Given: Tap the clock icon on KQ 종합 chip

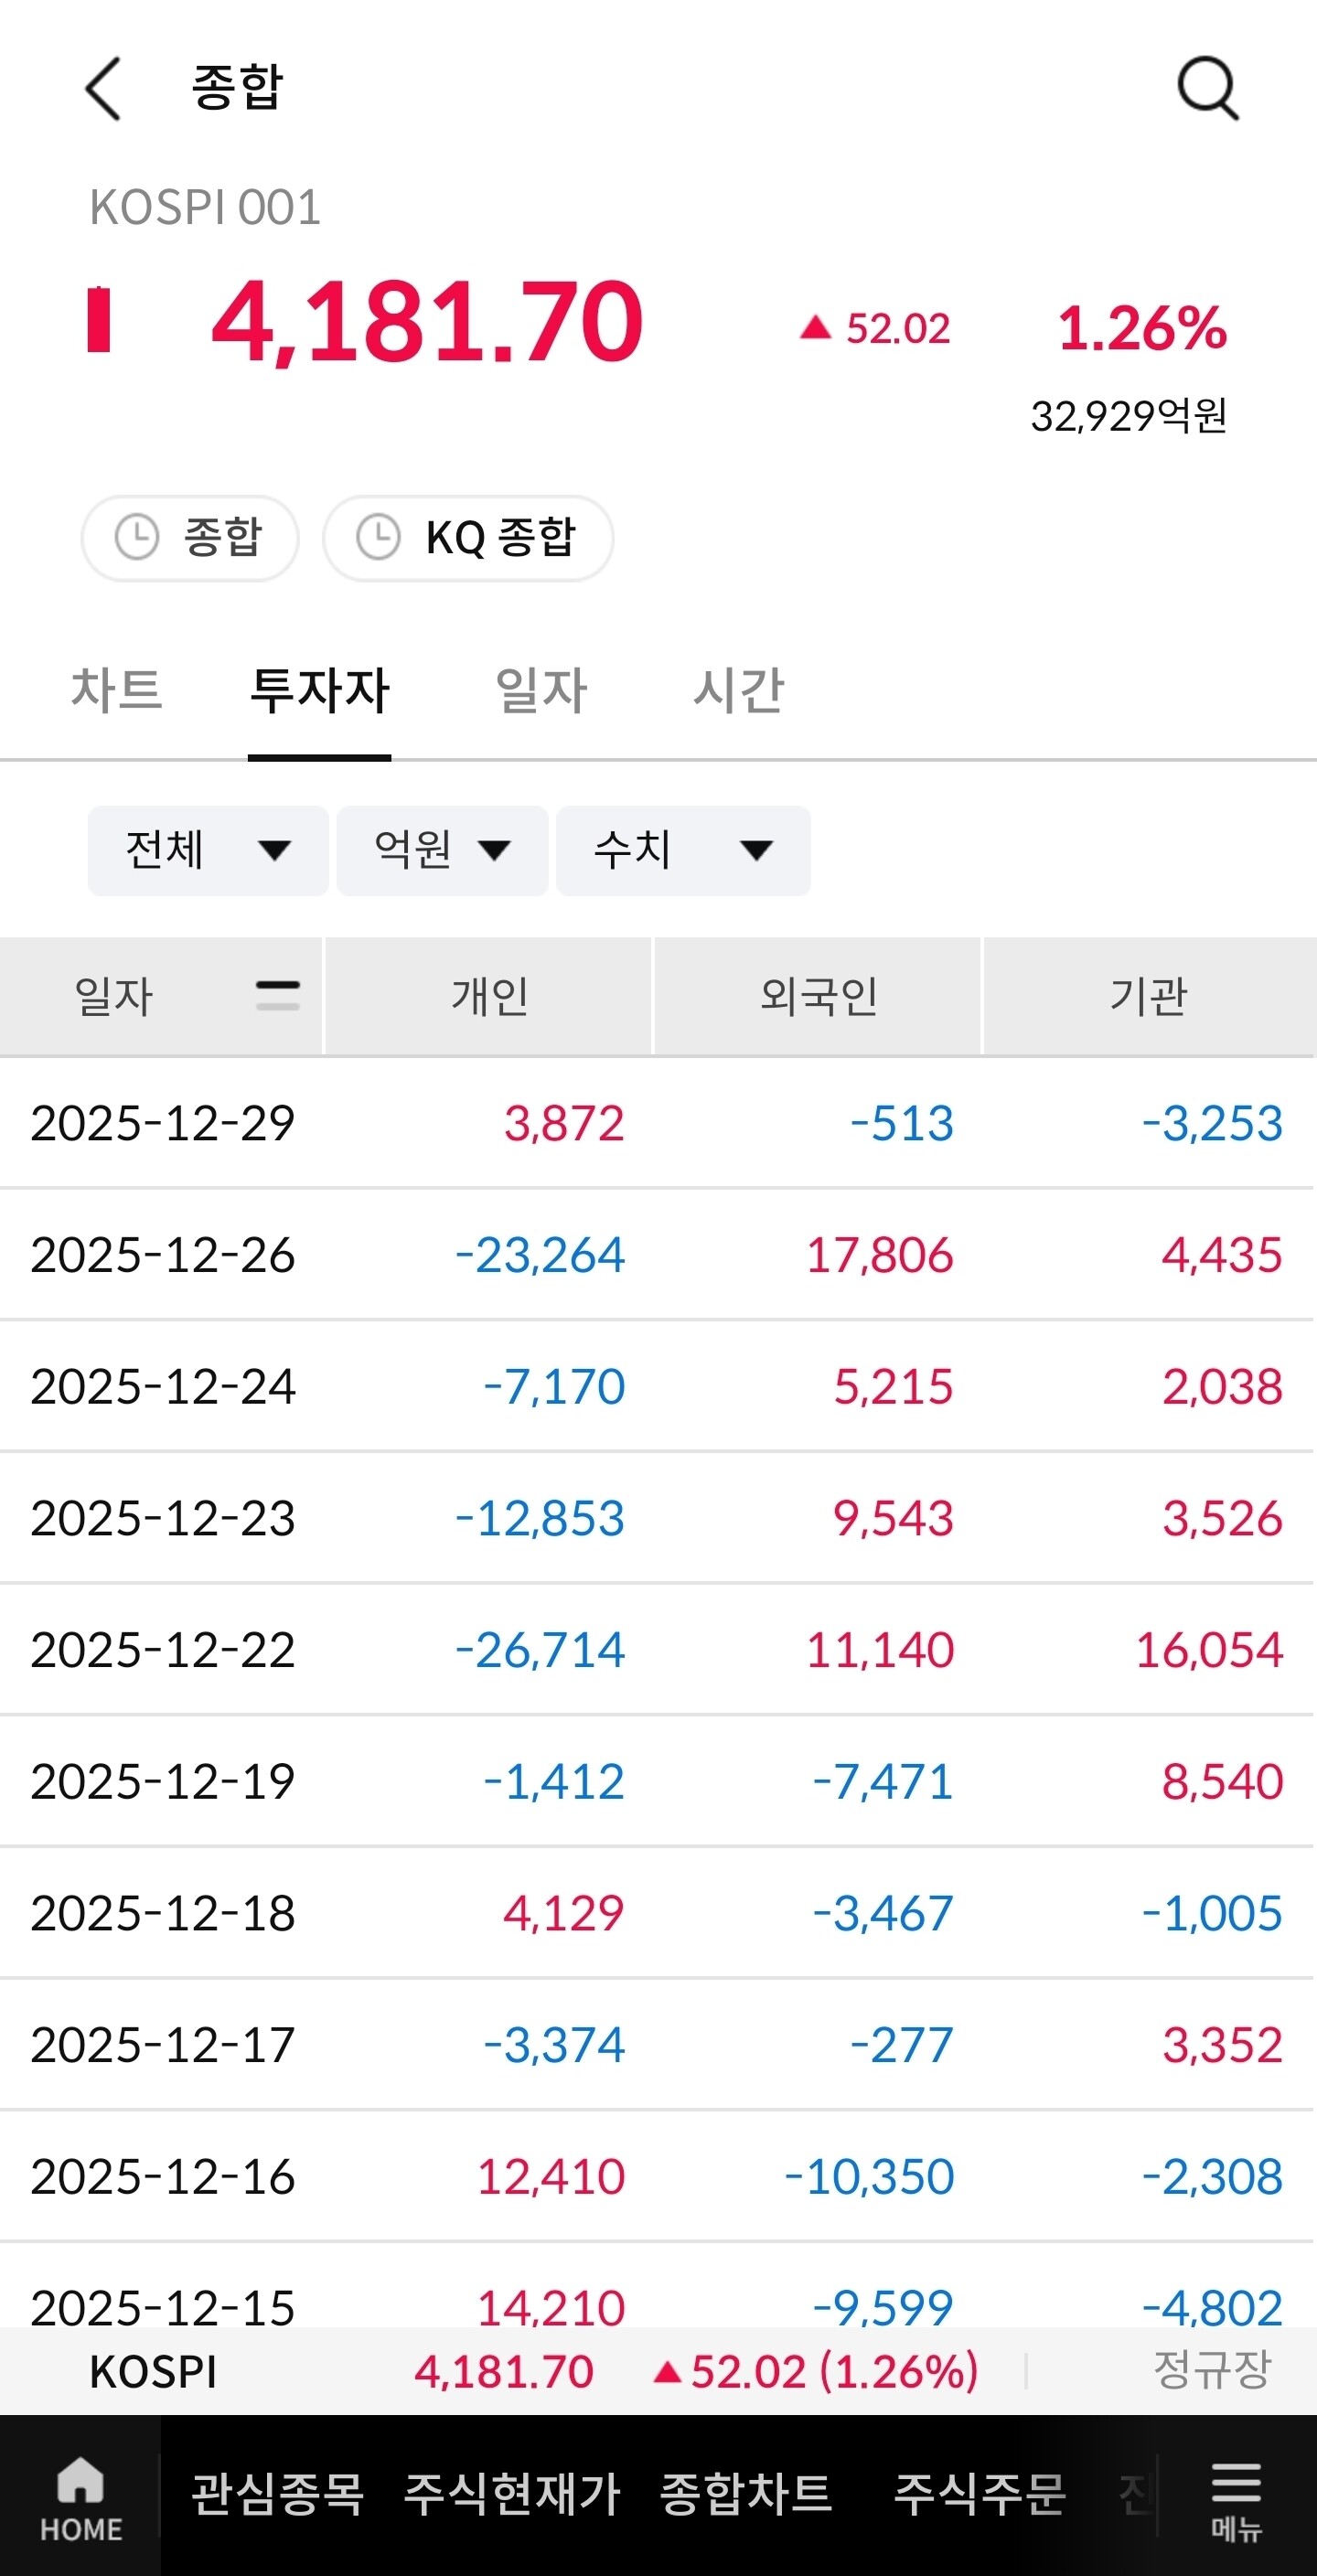Looking at the screenshot, I should click(x=379, y=537).
